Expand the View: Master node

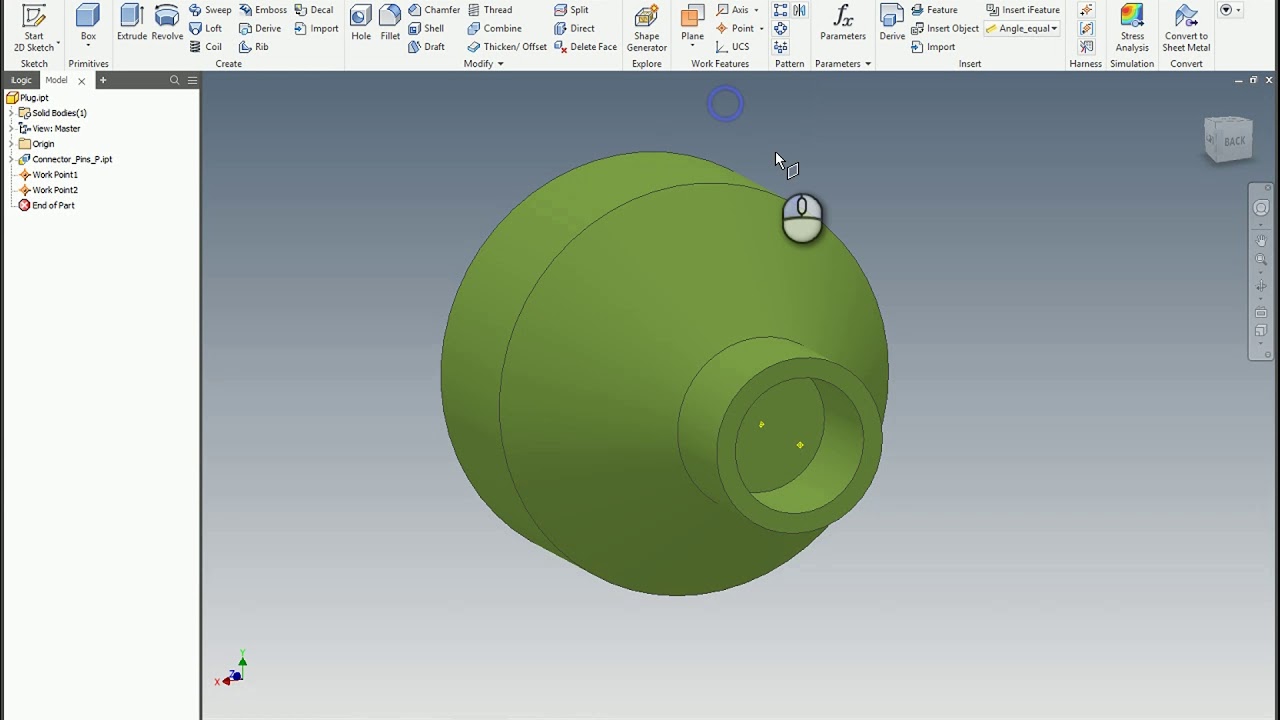point(11,128)
